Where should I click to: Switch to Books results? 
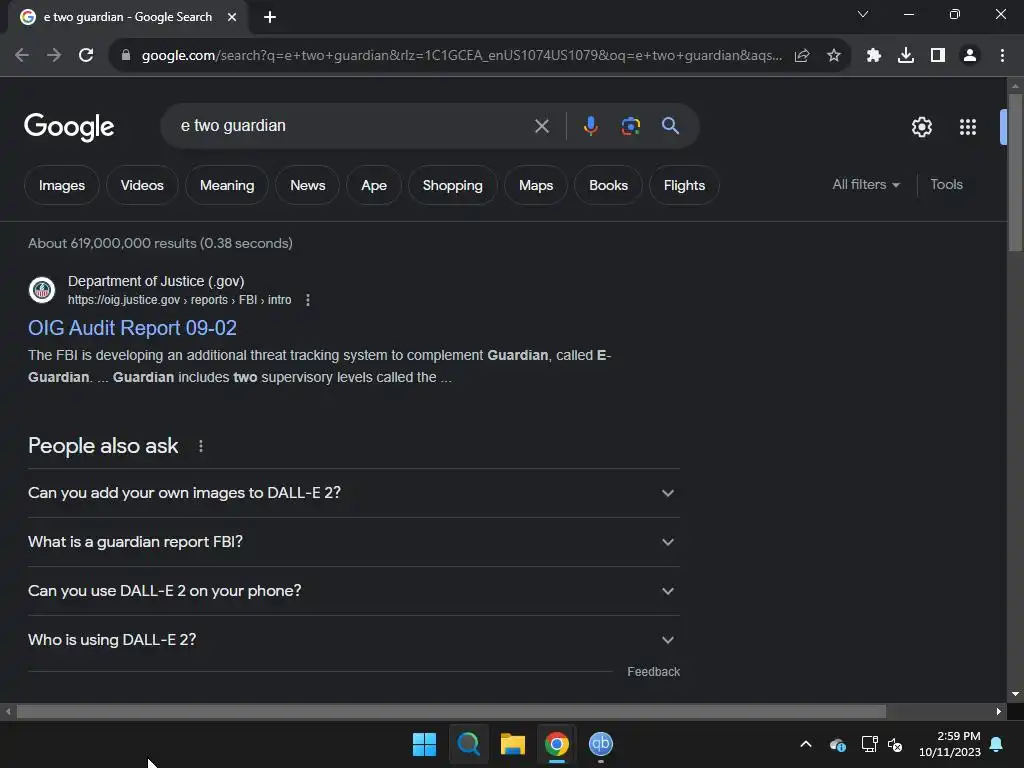click(608, 185)
